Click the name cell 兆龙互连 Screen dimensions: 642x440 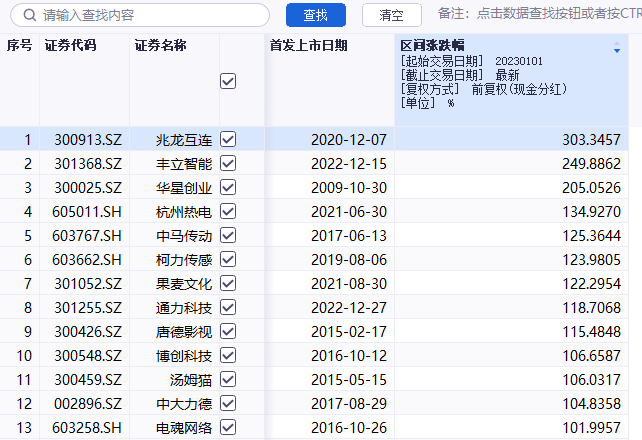pyautogui.click(x=184, y=140)
